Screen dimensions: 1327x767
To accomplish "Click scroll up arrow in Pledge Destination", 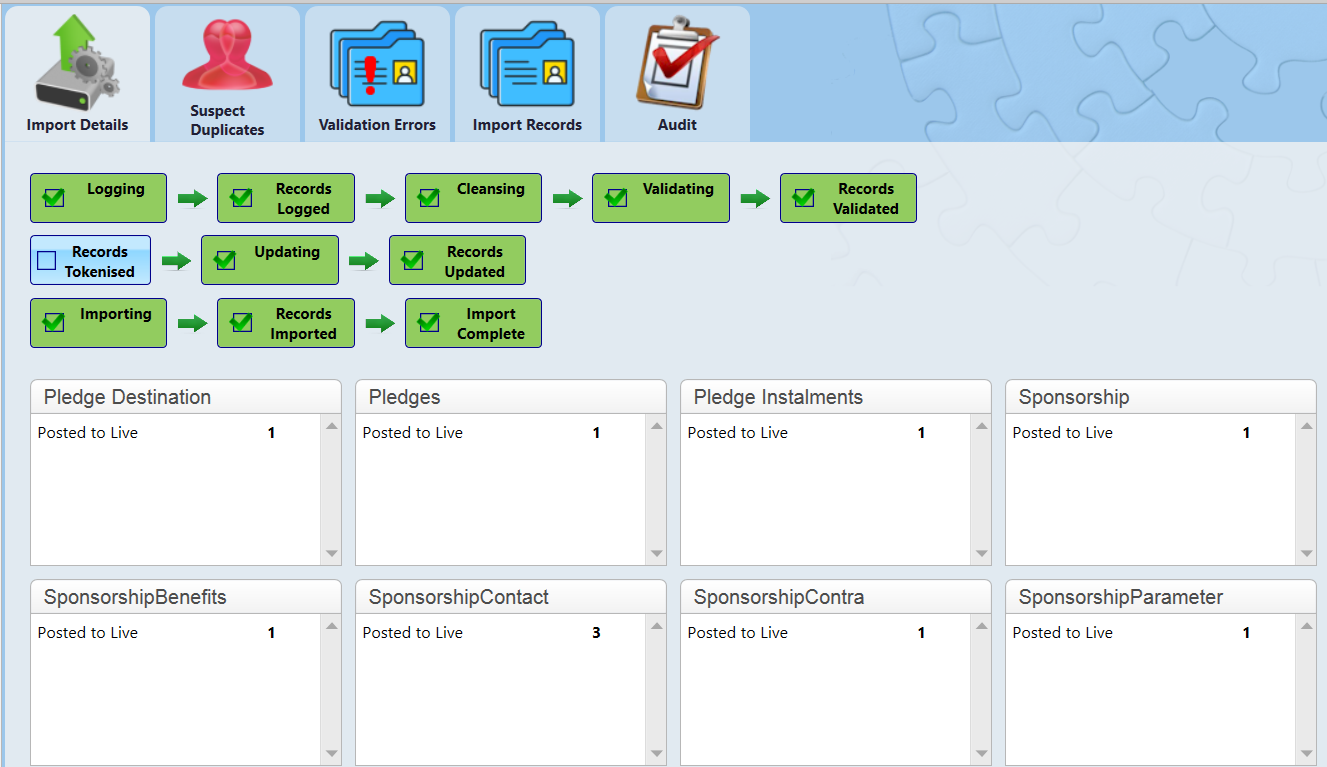I will pos(332,426).
